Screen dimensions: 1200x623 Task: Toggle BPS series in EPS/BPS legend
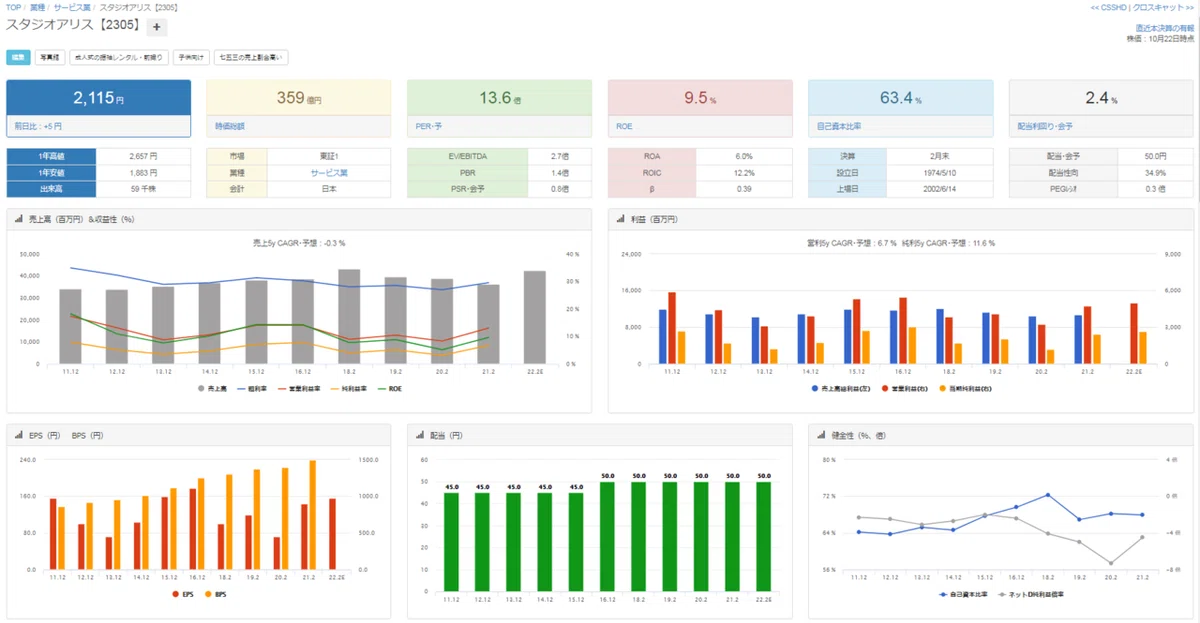tap(216, 594)
